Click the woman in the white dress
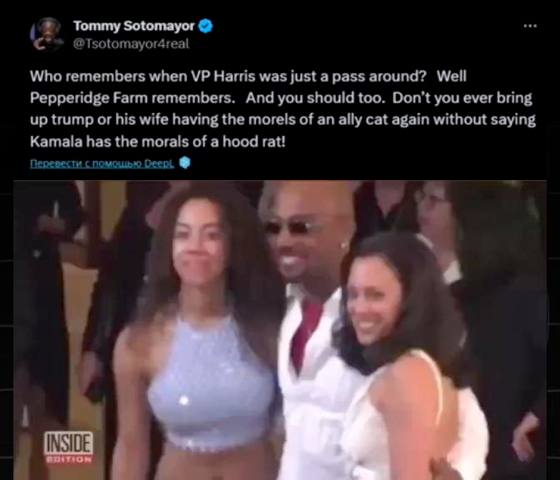The height and width of the screenshot is (480, 560). (x=400, y=357)
